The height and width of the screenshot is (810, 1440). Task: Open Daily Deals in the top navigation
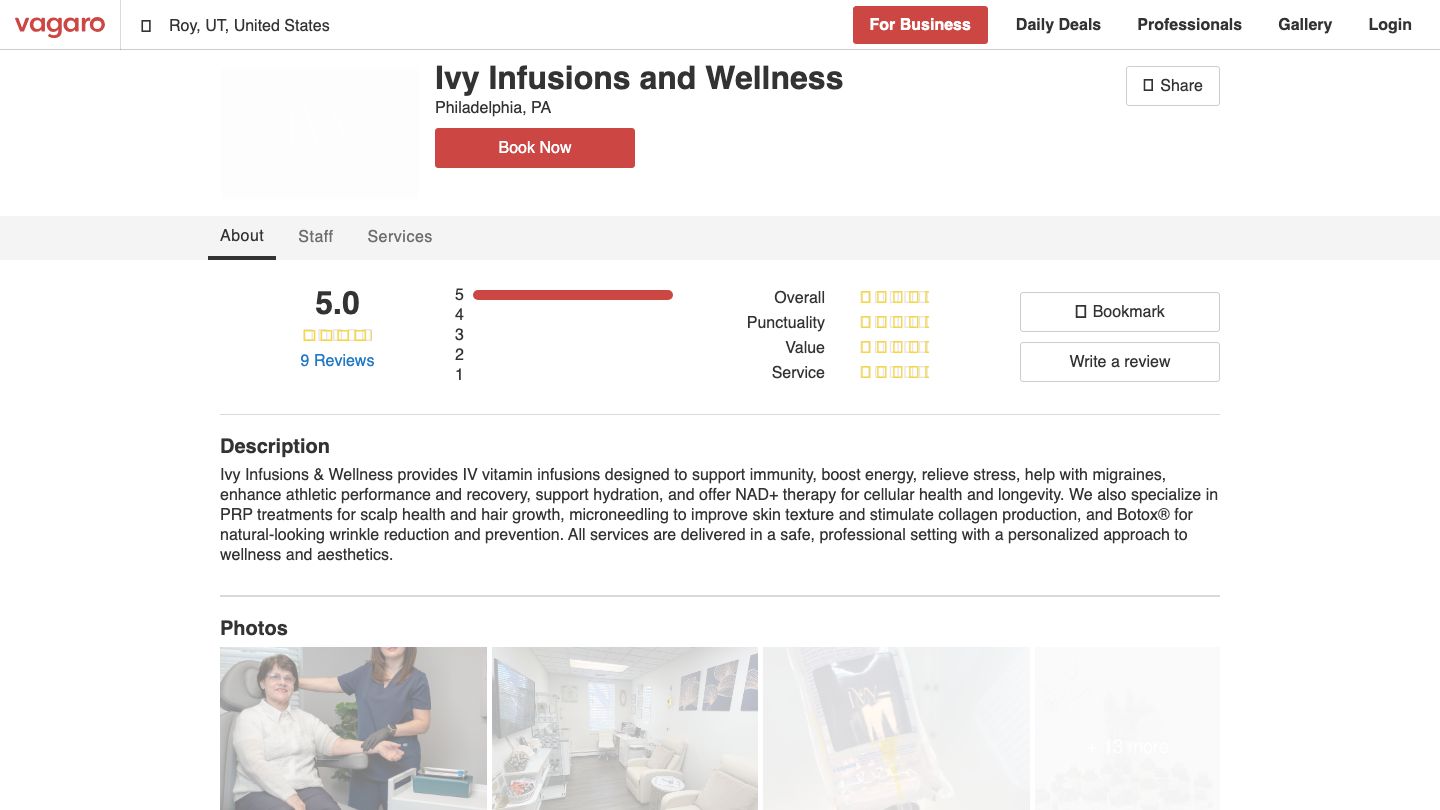[x=1058, y=24]
